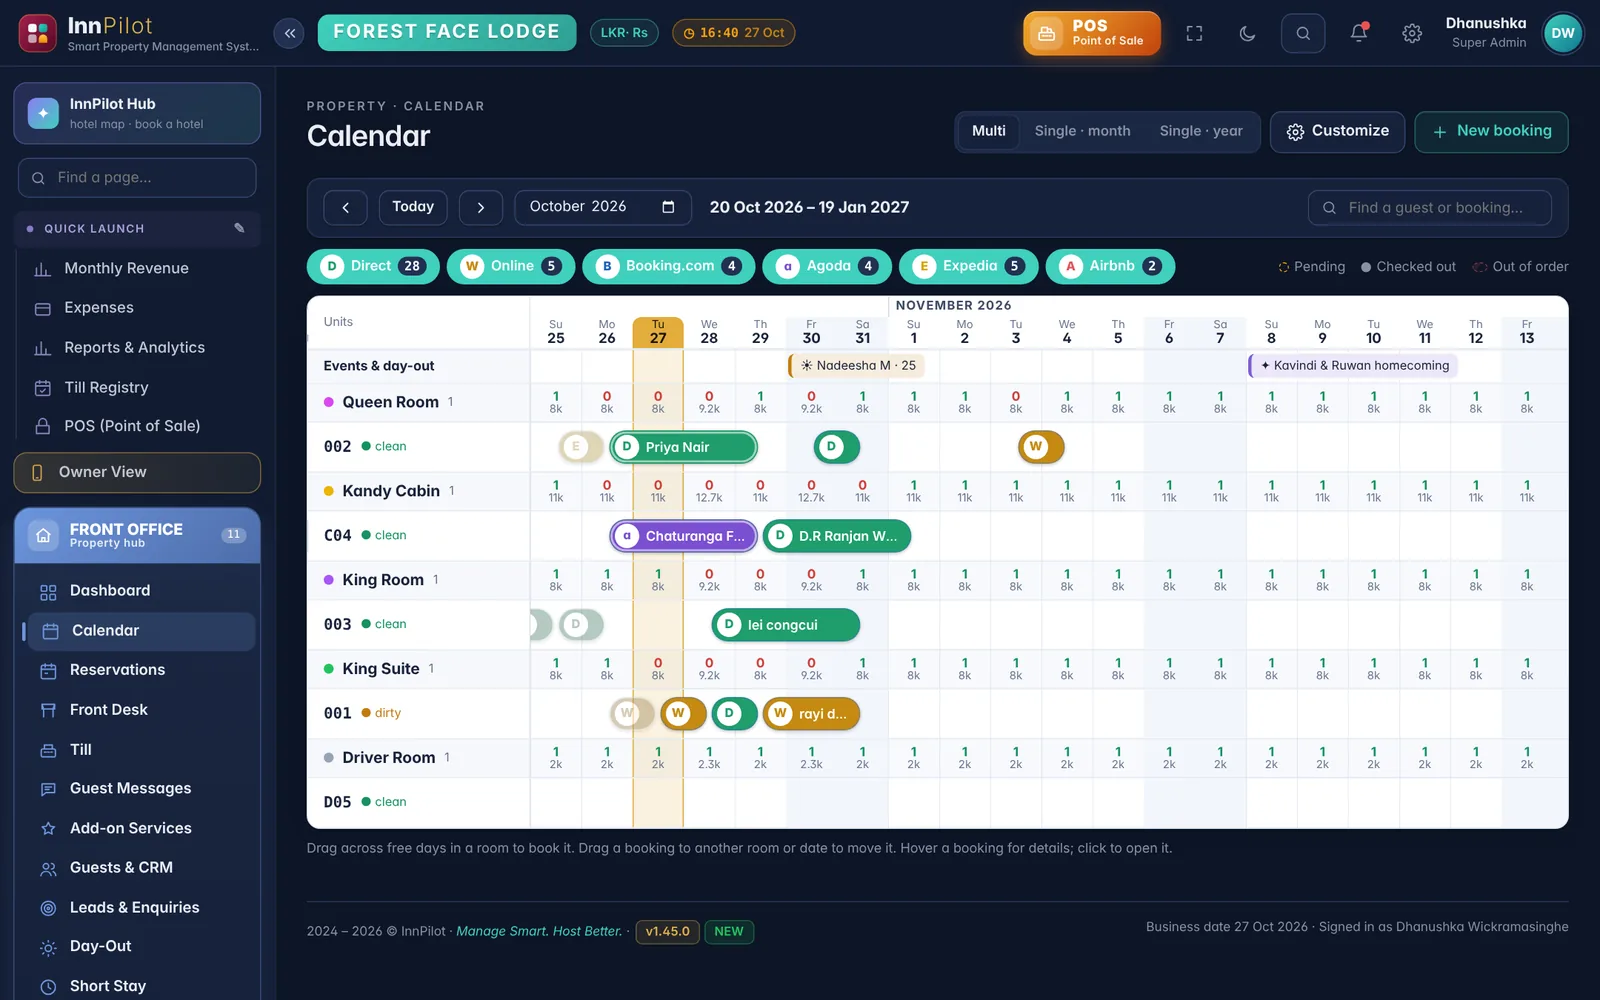Toggle Airbnb channel filter
Image resolution: width=1600 pixels, height=1000 pixels.
(x=1110, y=266)
